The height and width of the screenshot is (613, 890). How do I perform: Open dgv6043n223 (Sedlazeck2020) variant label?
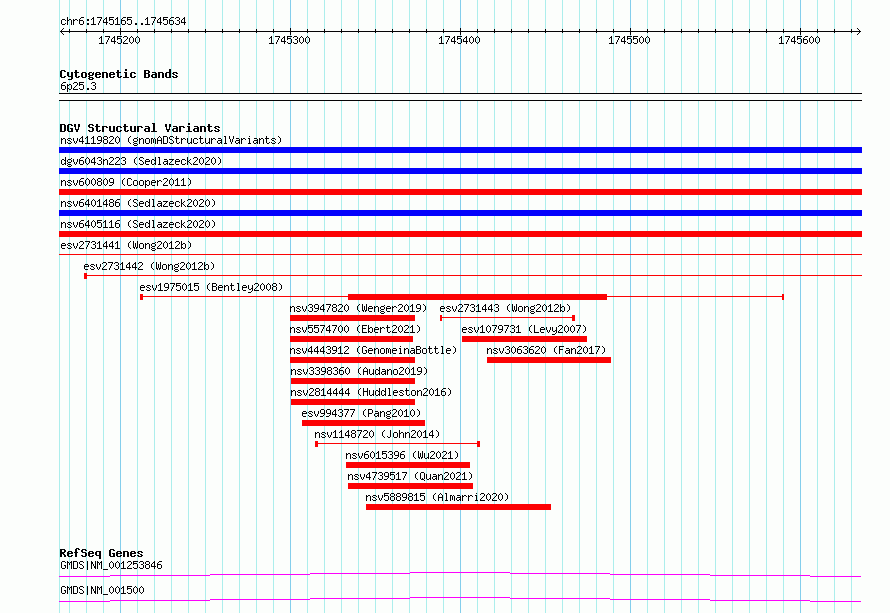tap(141, 161)
